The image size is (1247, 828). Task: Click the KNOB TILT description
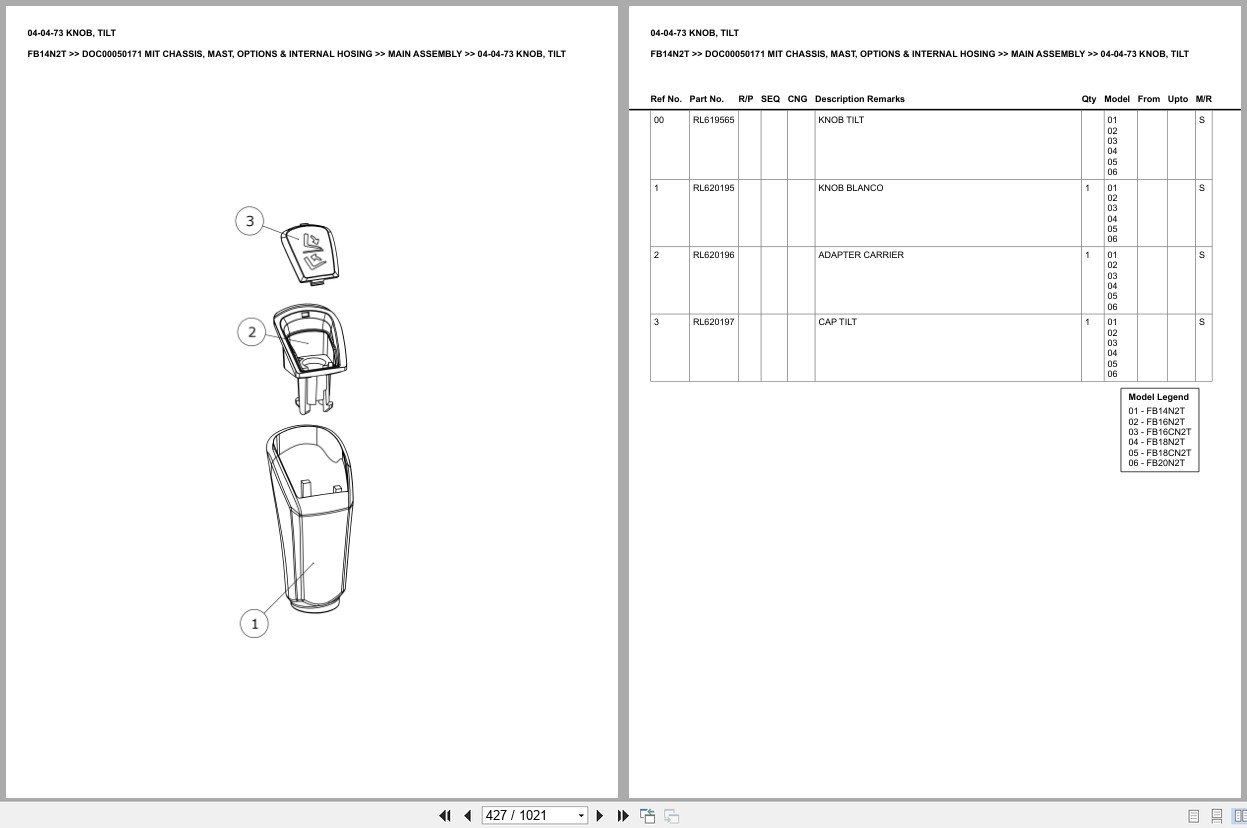pos(841,120)
